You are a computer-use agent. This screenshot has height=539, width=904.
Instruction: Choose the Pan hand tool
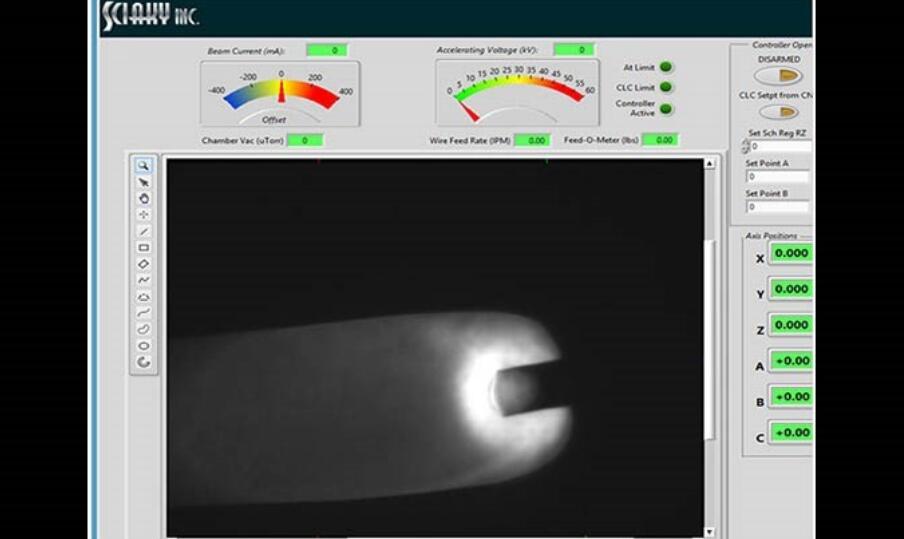pyautogui.click(x=144, y=198)
